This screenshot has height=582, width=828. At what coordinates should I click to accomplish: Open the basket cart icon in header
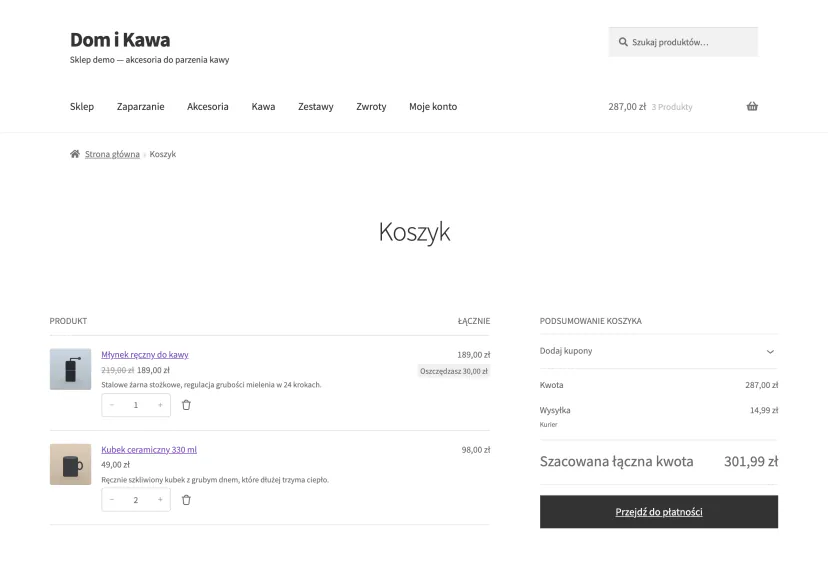[x=752, y=106]
